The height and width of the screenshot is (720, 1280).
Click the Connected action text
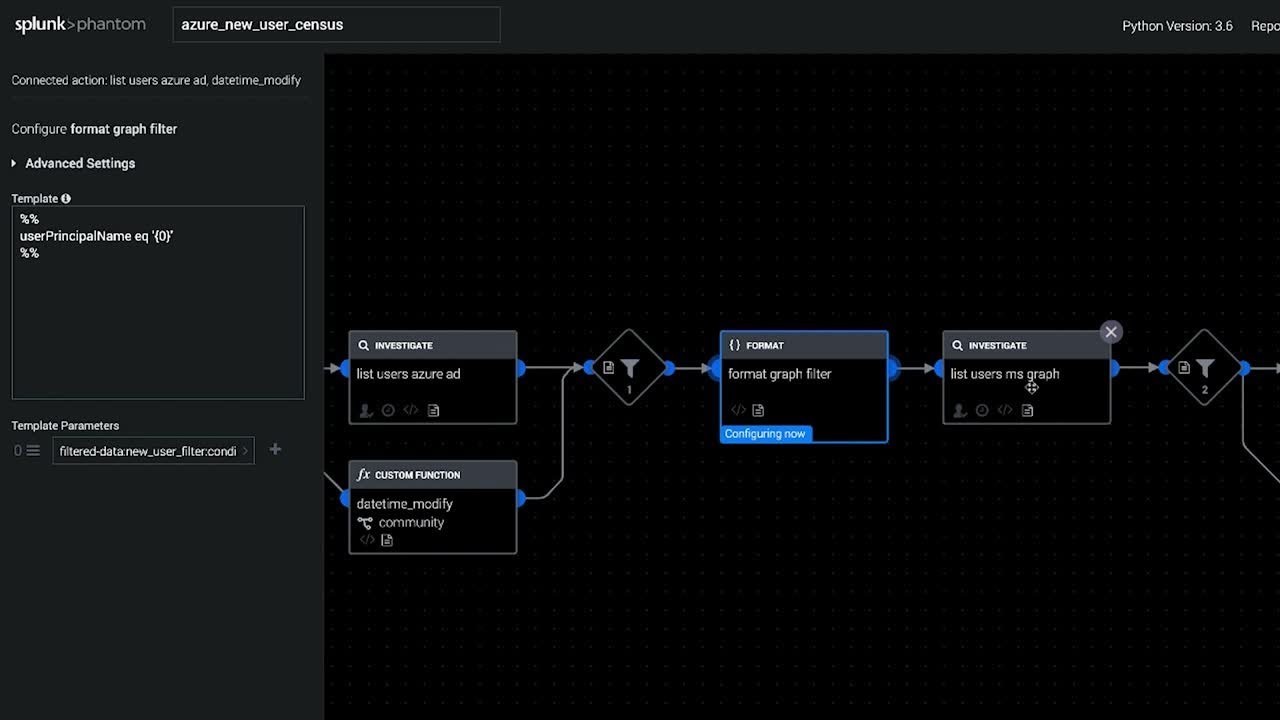[x=156, y=80]
